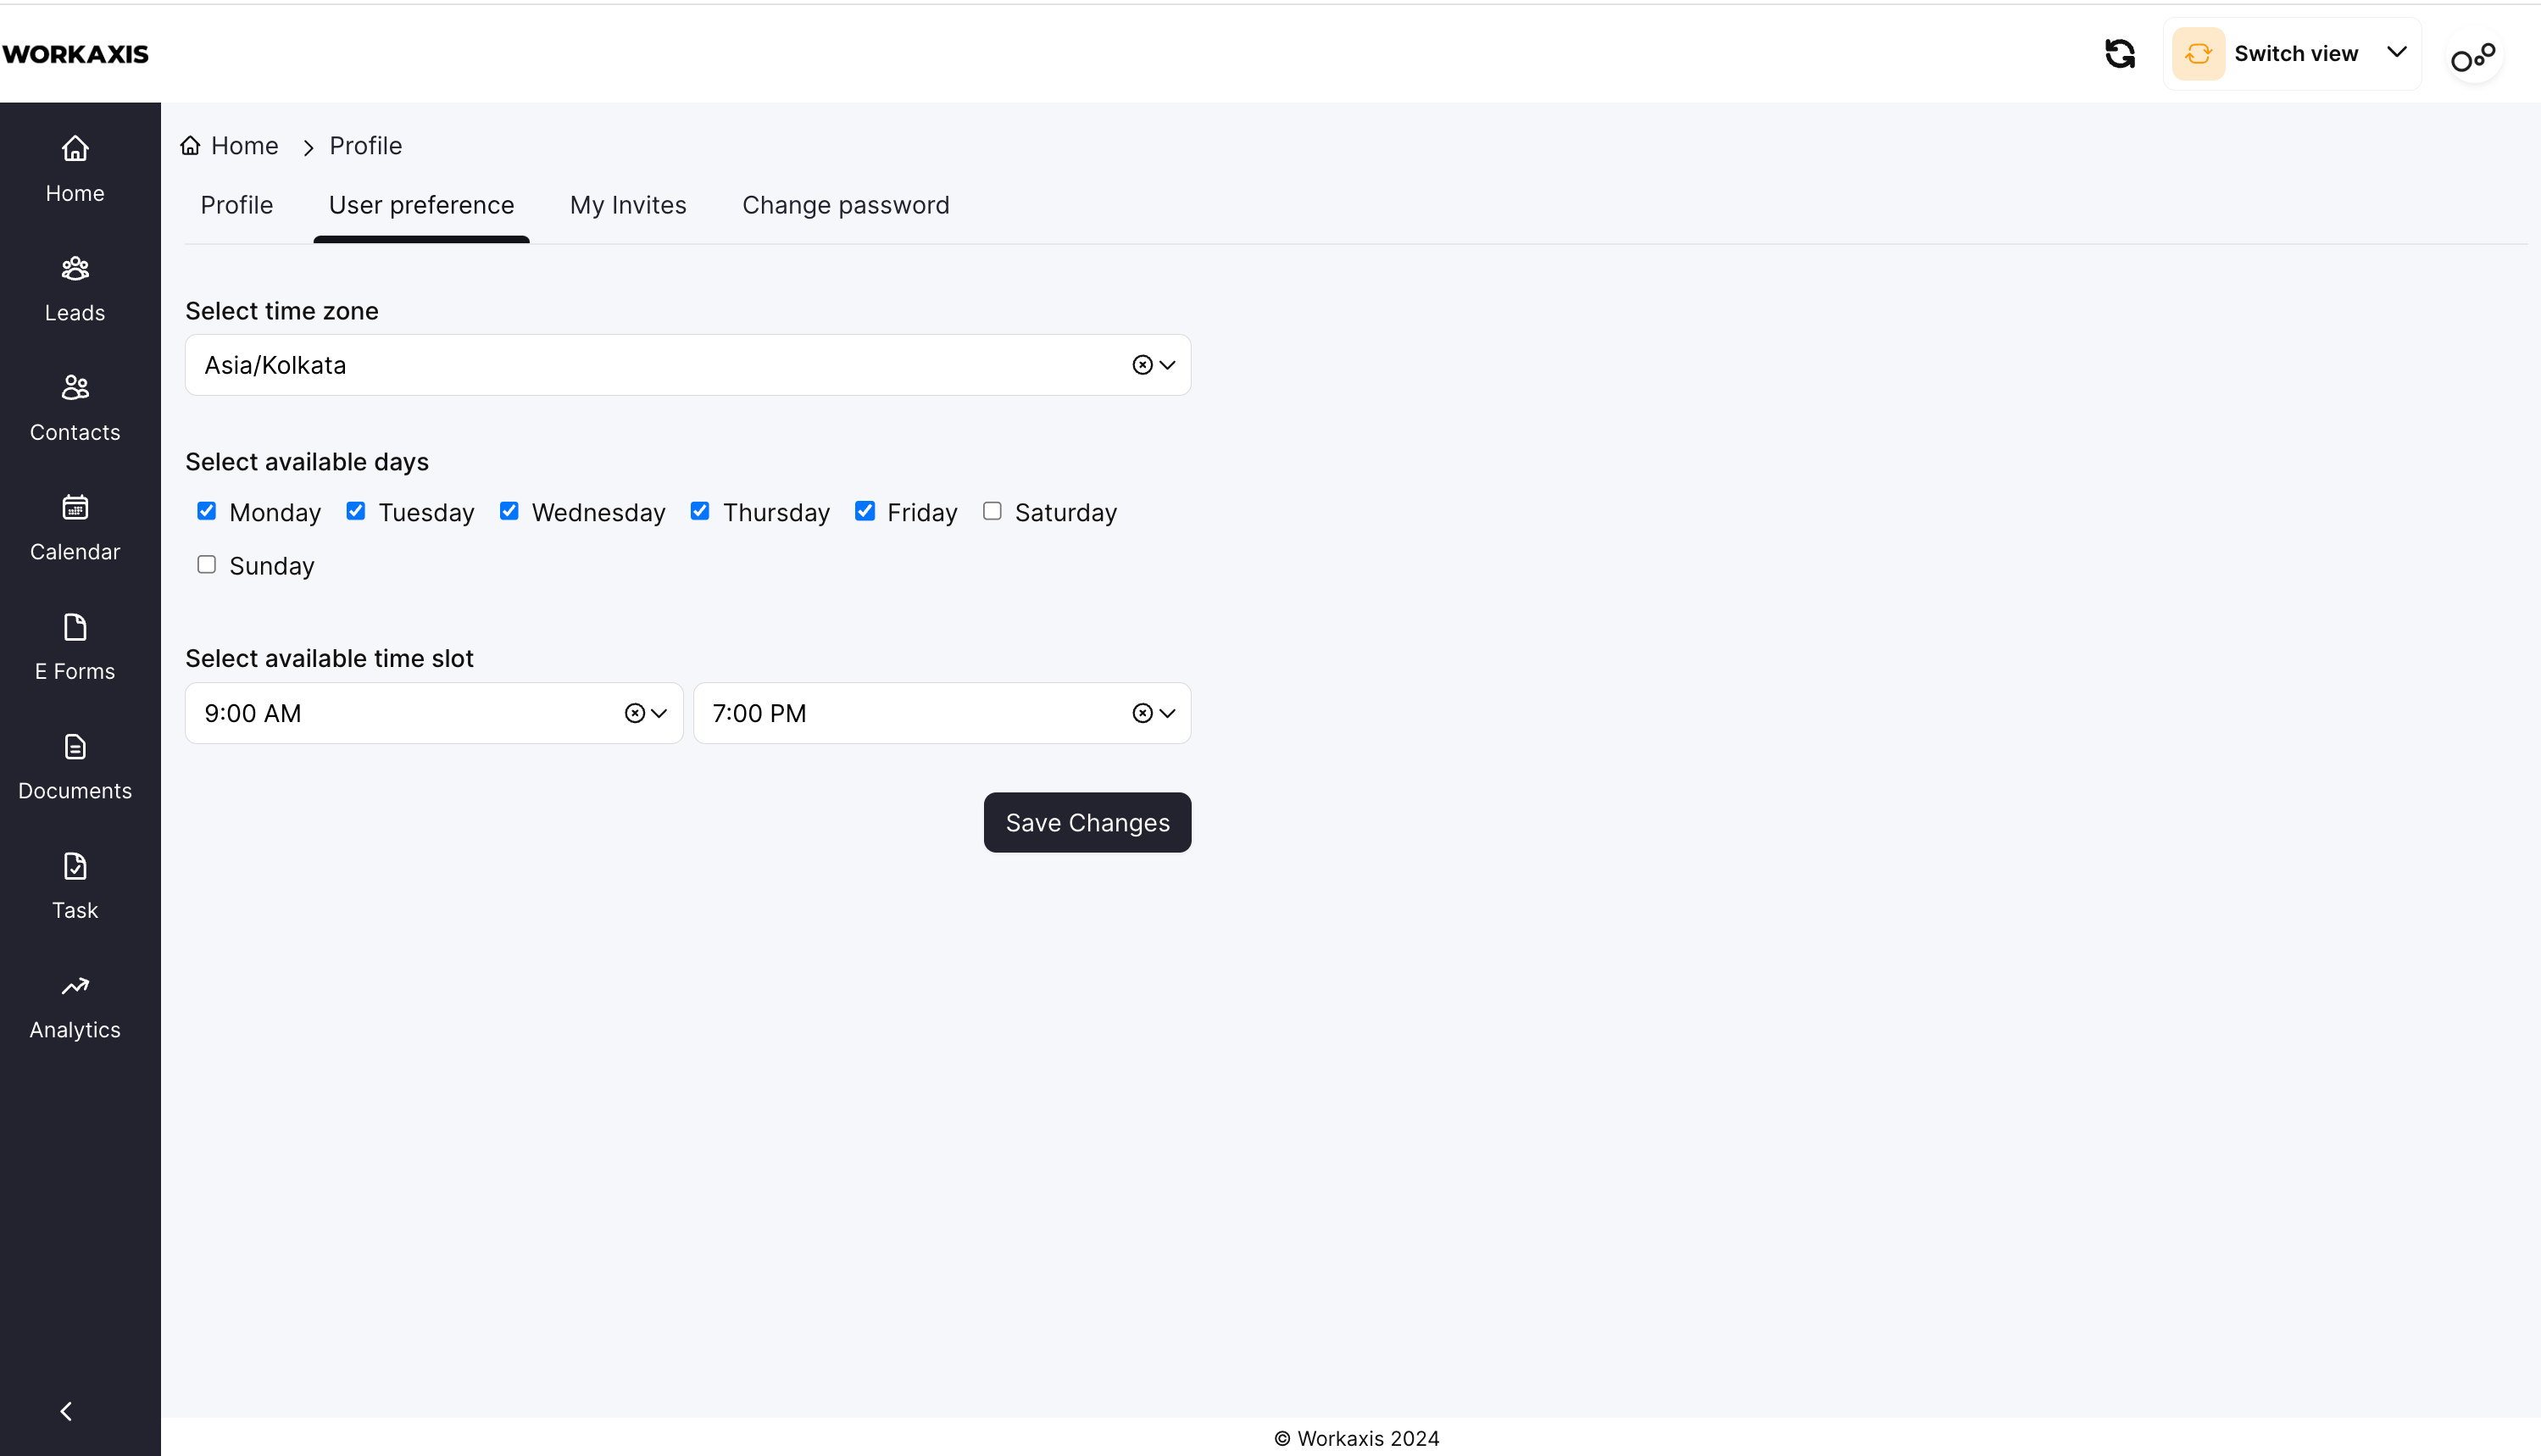Screen dimensions: 2541x1456
Task: Open the 9:00 AM start time dropdown
Action: coord(659,713)
